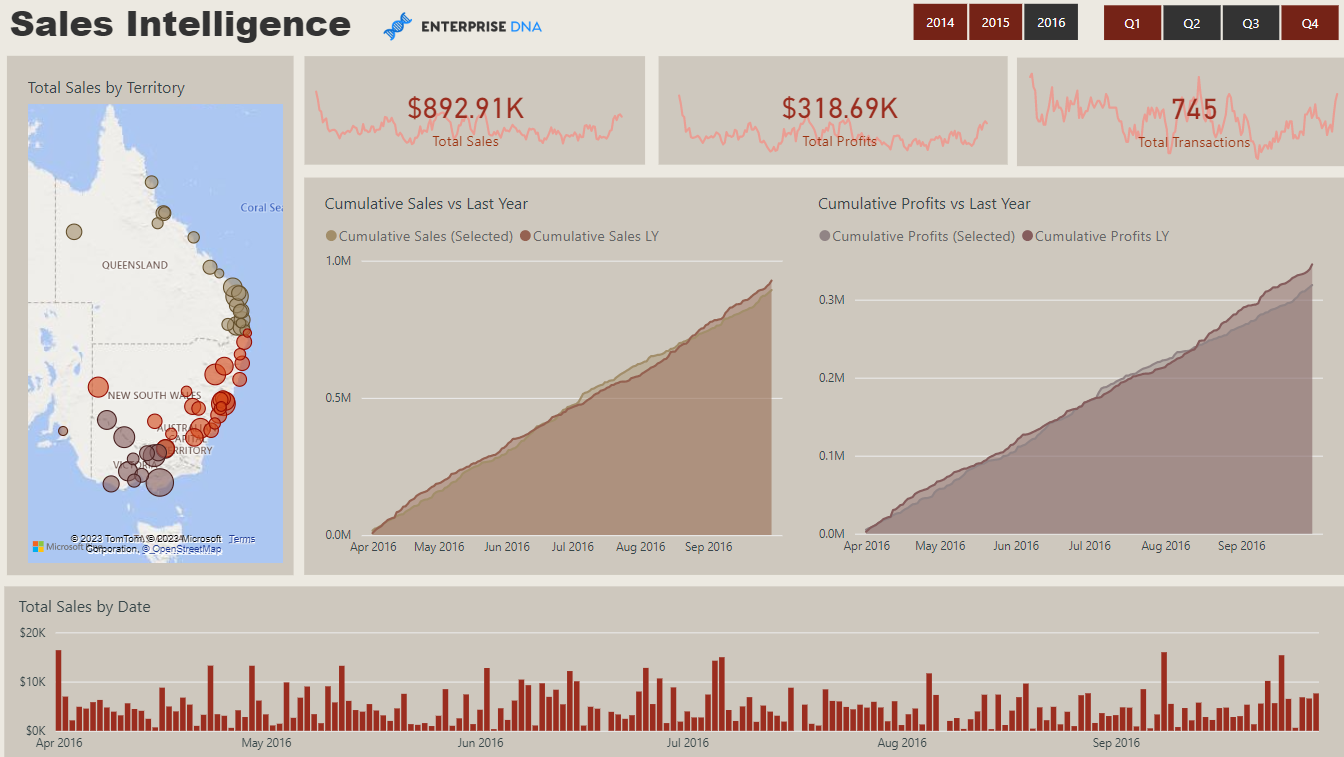Click Cumulative Profits LY legend marker
This screenshot has height=757, width=1344.
click(1027, 236)
